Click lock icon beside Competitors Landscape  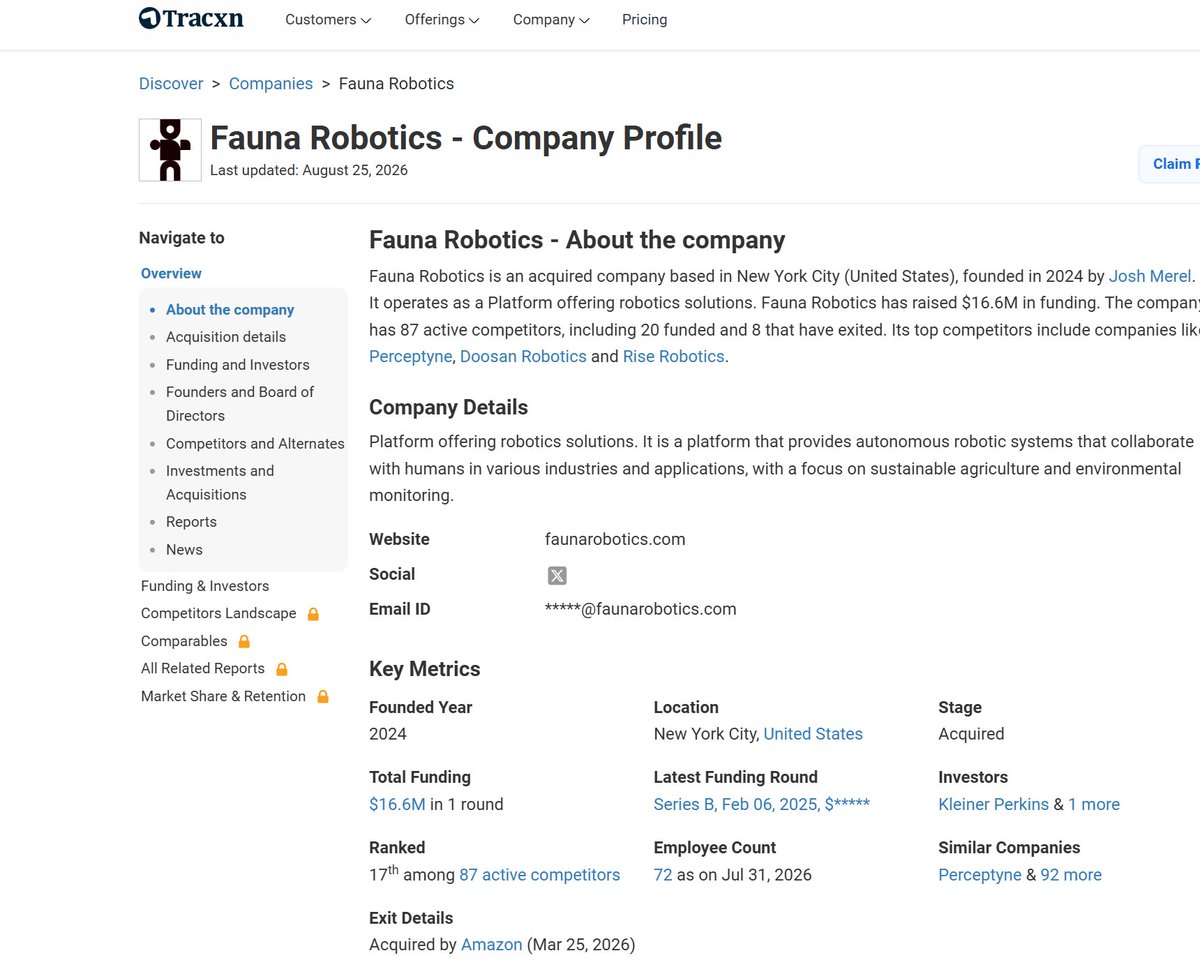tap(313, 614)
